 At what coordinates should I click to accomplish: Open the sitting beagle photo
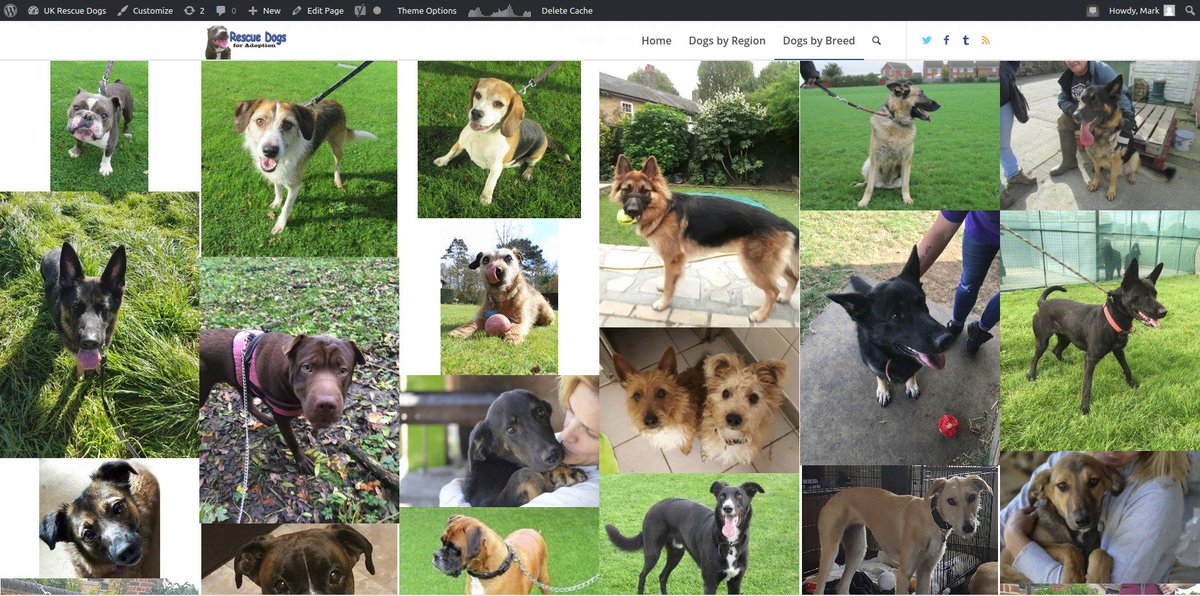tap(499, 139)
